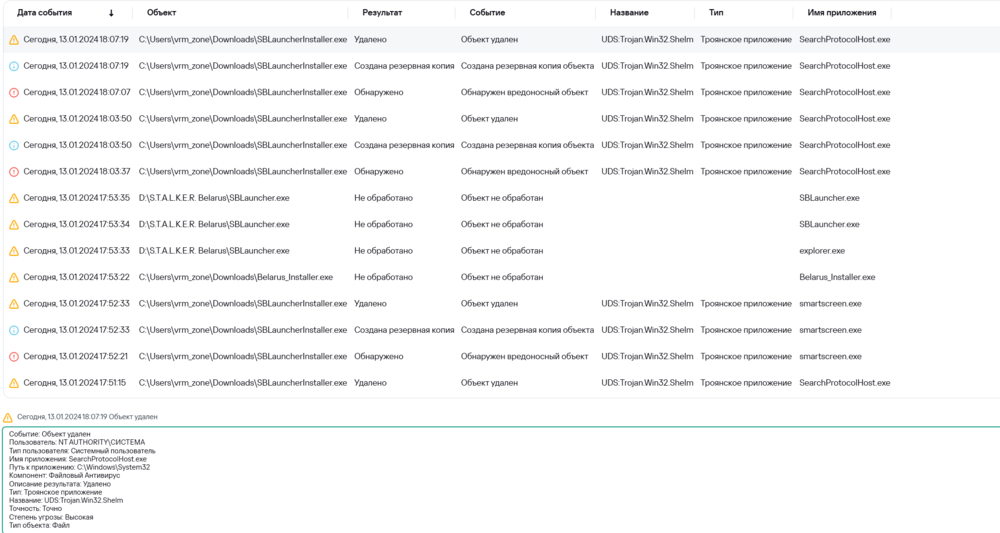Click details line 'Точность: Точно'
Image resolution: width=1000 pixels, height=533 pixels.
coord(36,509)
